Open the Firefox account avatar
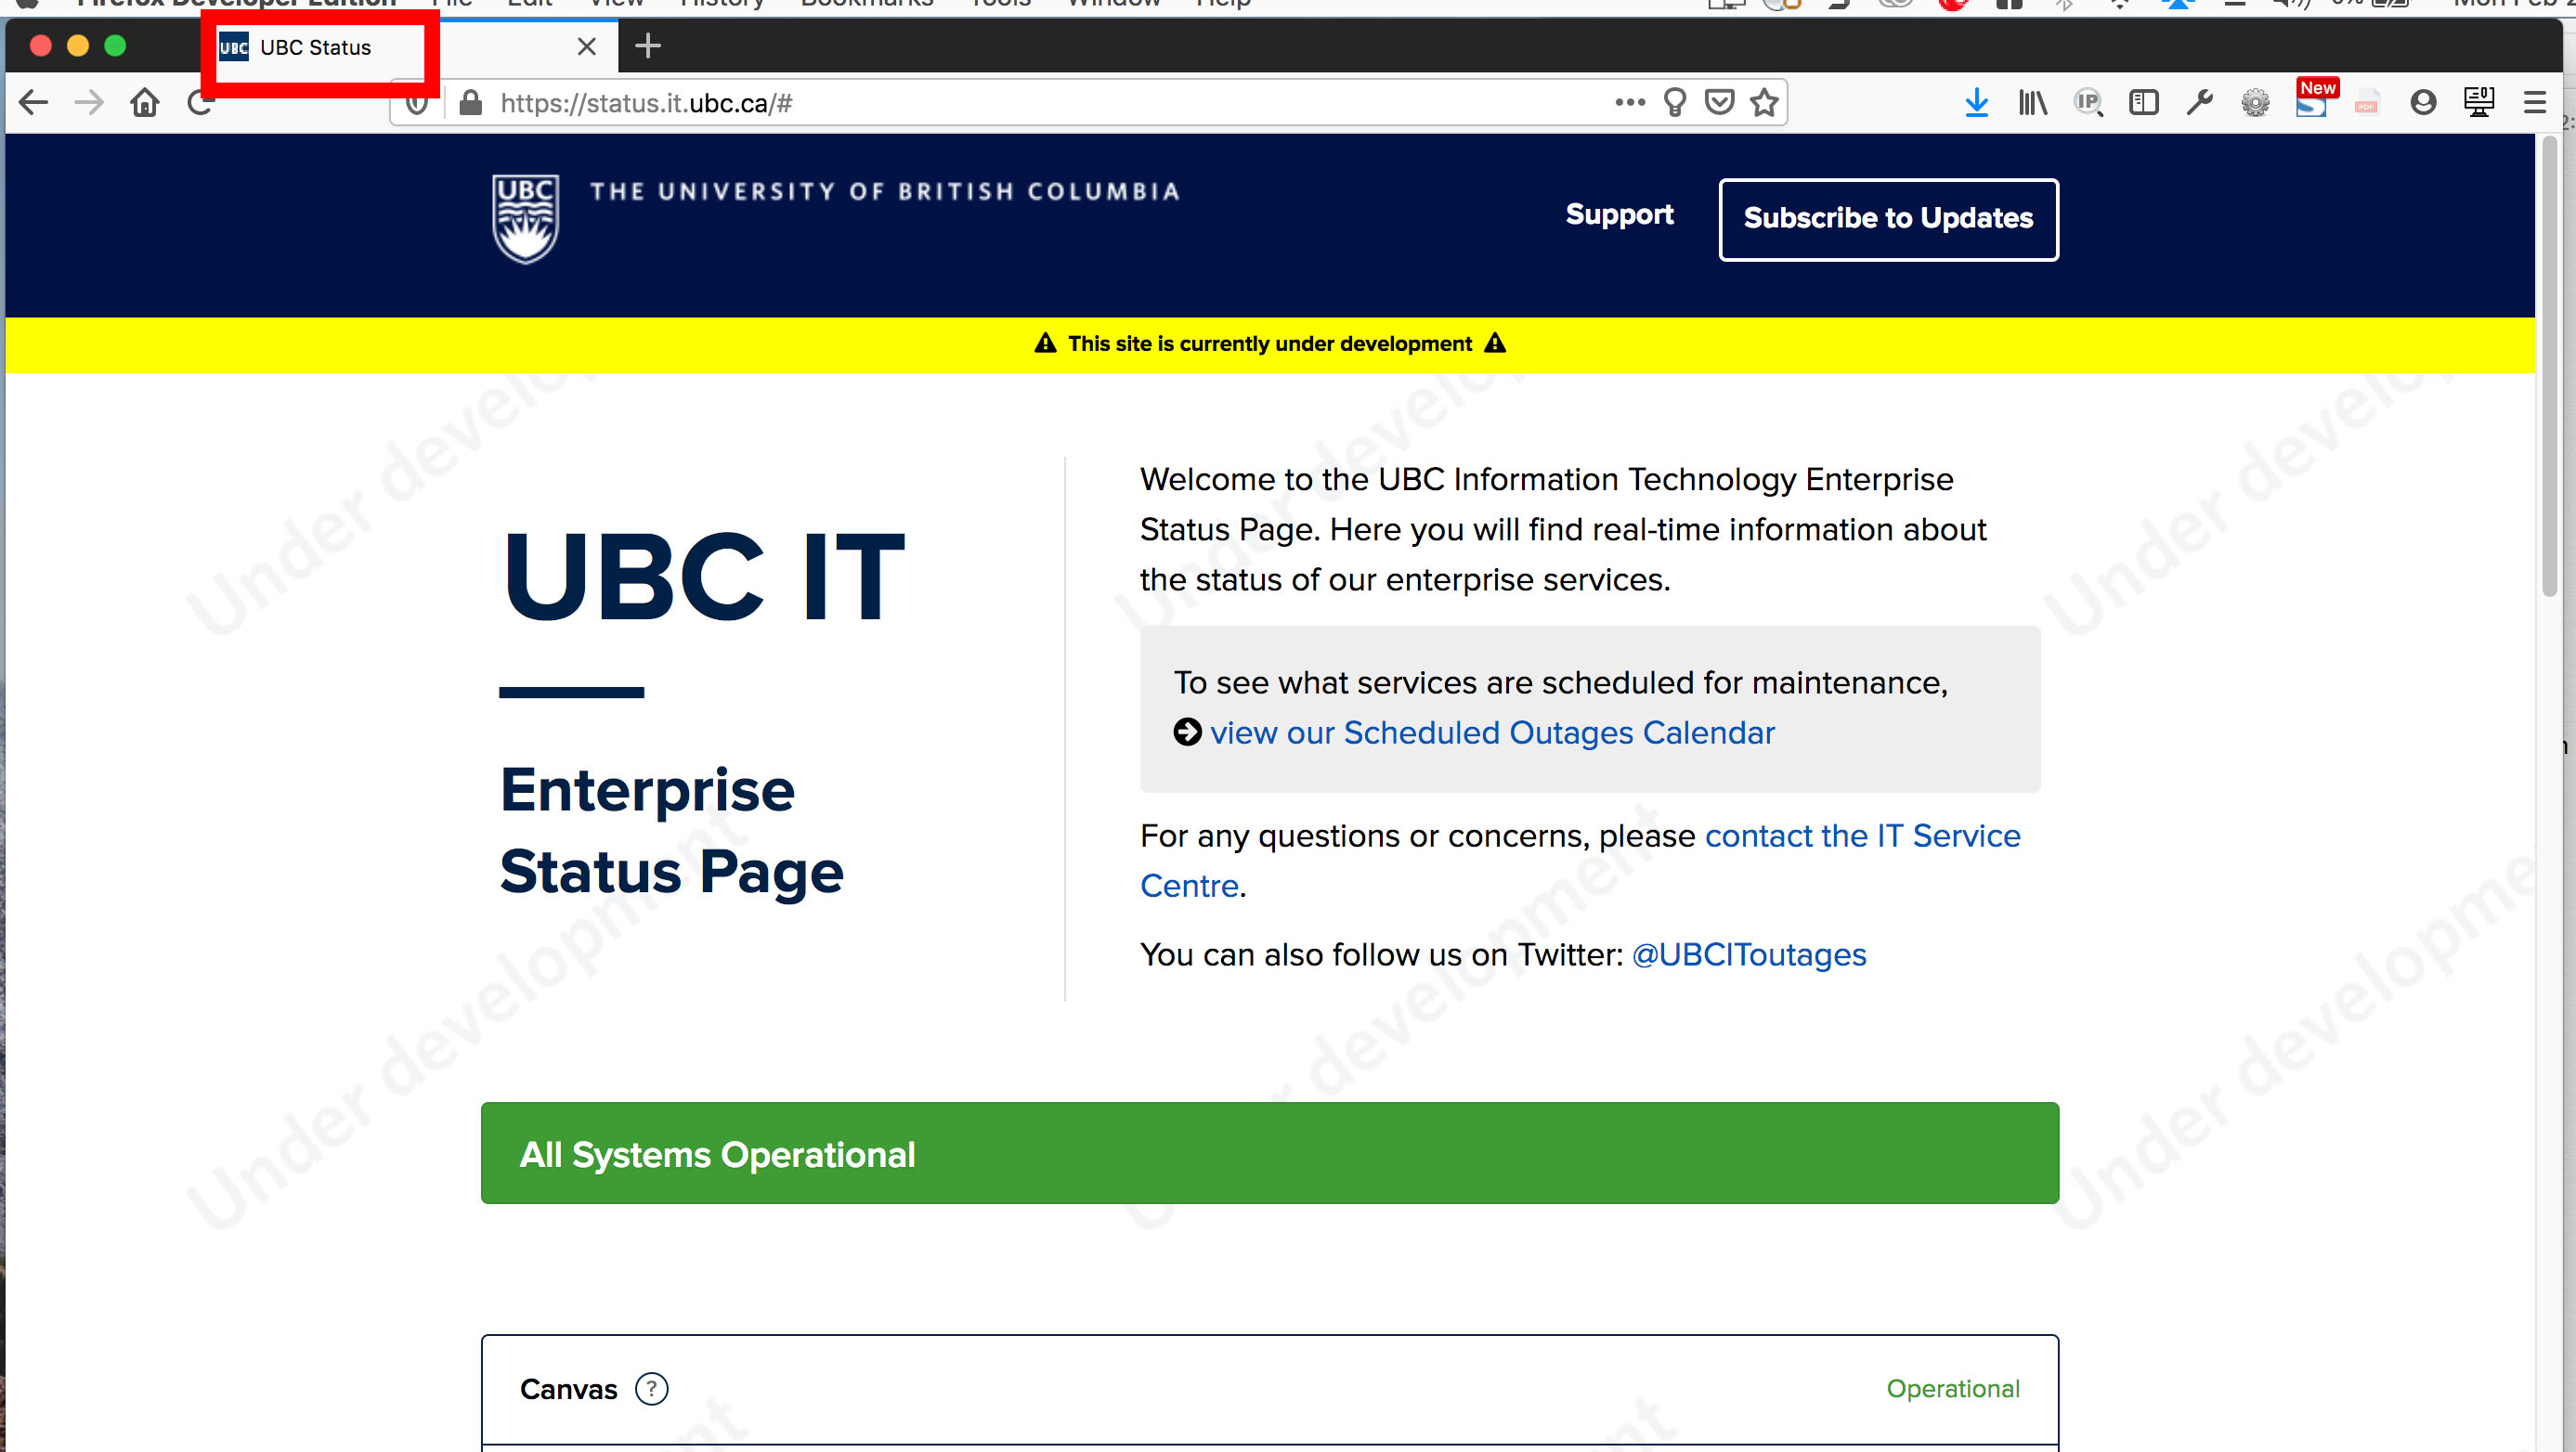Viewport: 2576px width, 1452px height. coord(2423,102)
